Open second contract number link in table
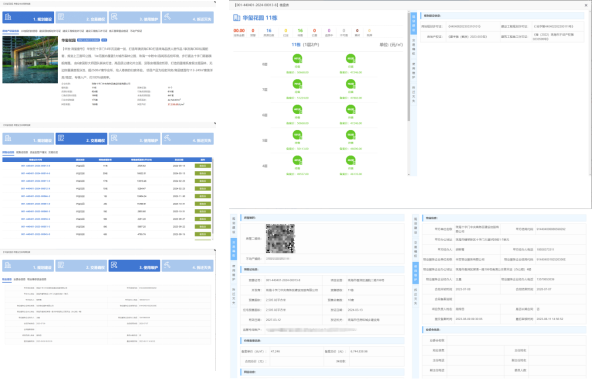 click(35, 173)
